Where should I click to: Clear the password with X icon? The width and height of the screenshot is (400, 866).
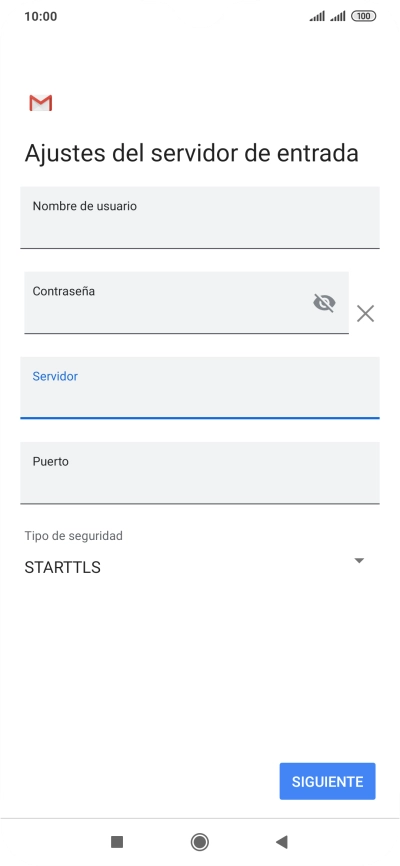pos(365,314)
